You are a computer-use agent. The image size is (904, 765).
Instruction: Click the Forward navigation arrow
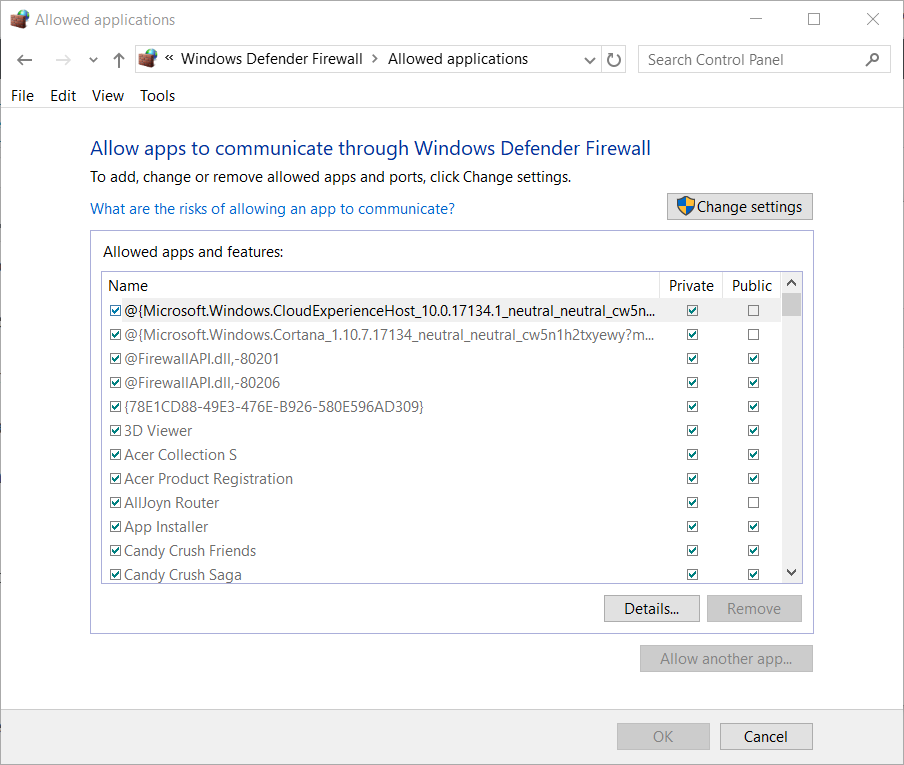63,60
